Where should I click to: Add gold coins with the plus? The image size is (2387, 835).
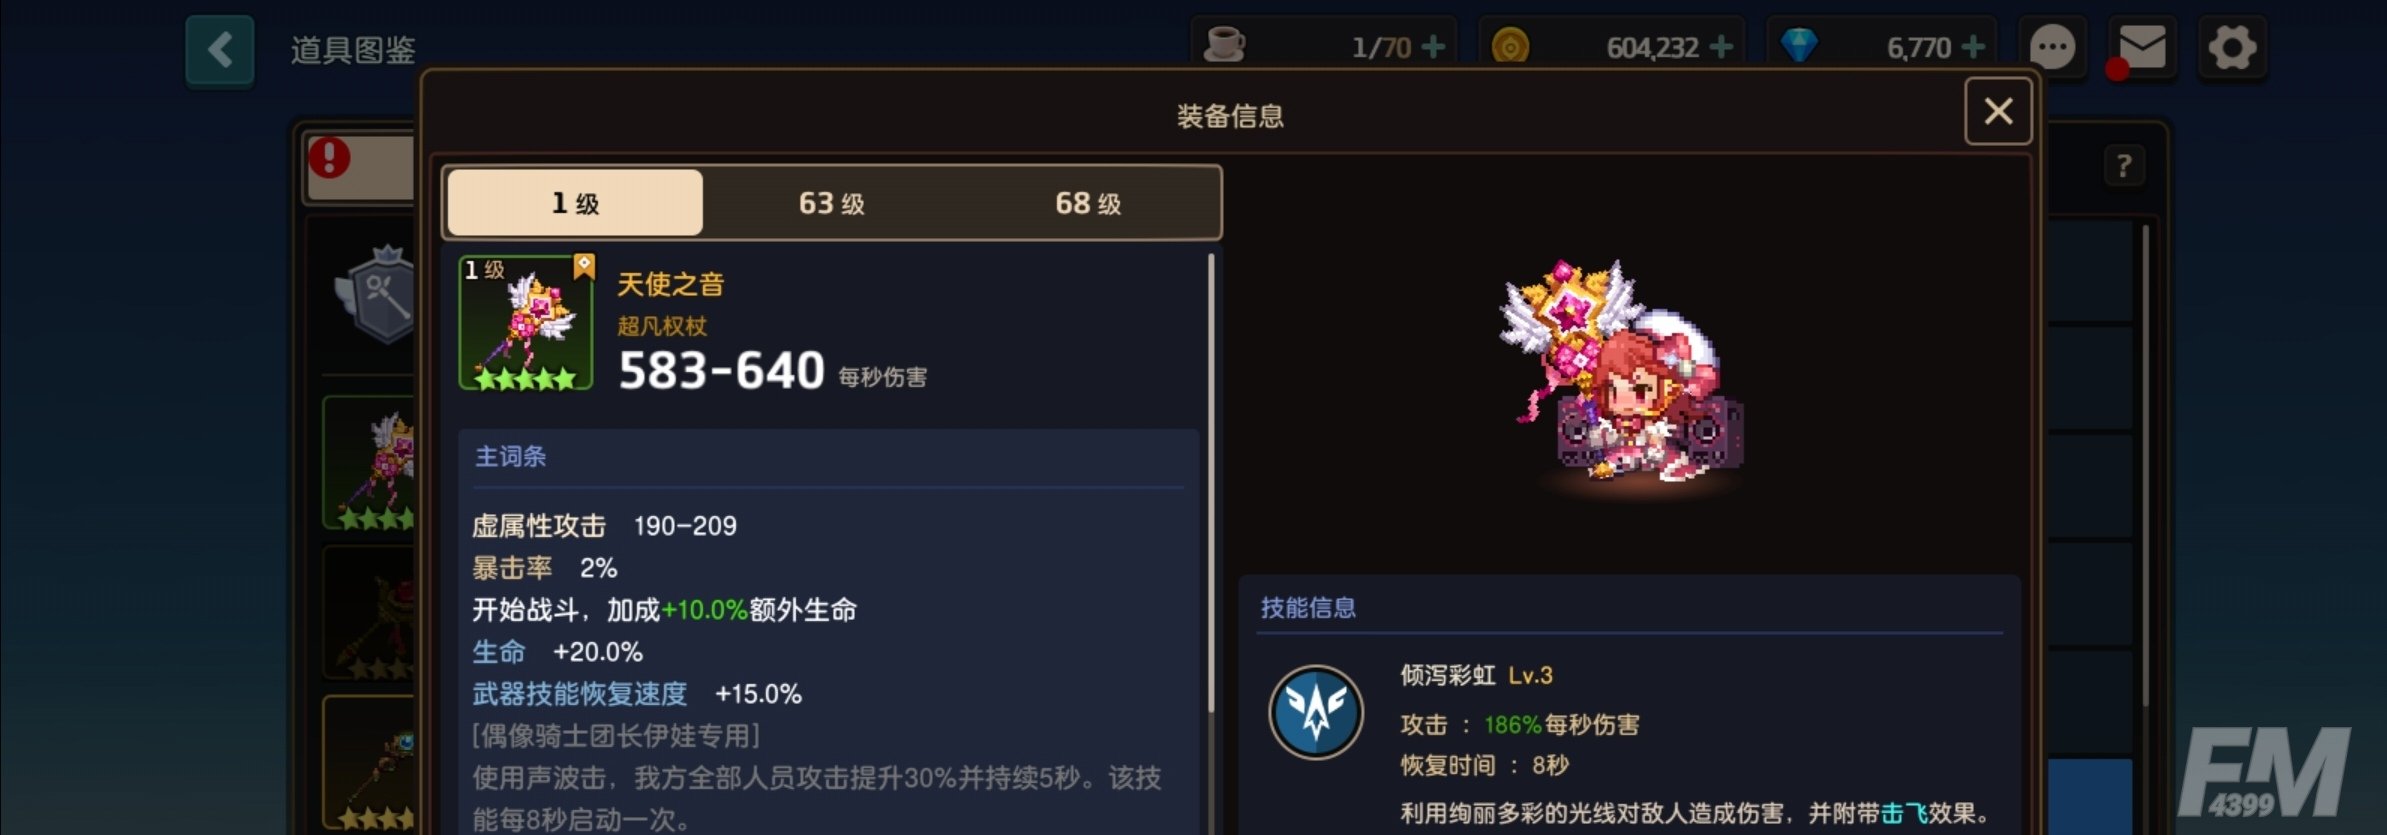pyautogui.click(x=1721, y=47)
